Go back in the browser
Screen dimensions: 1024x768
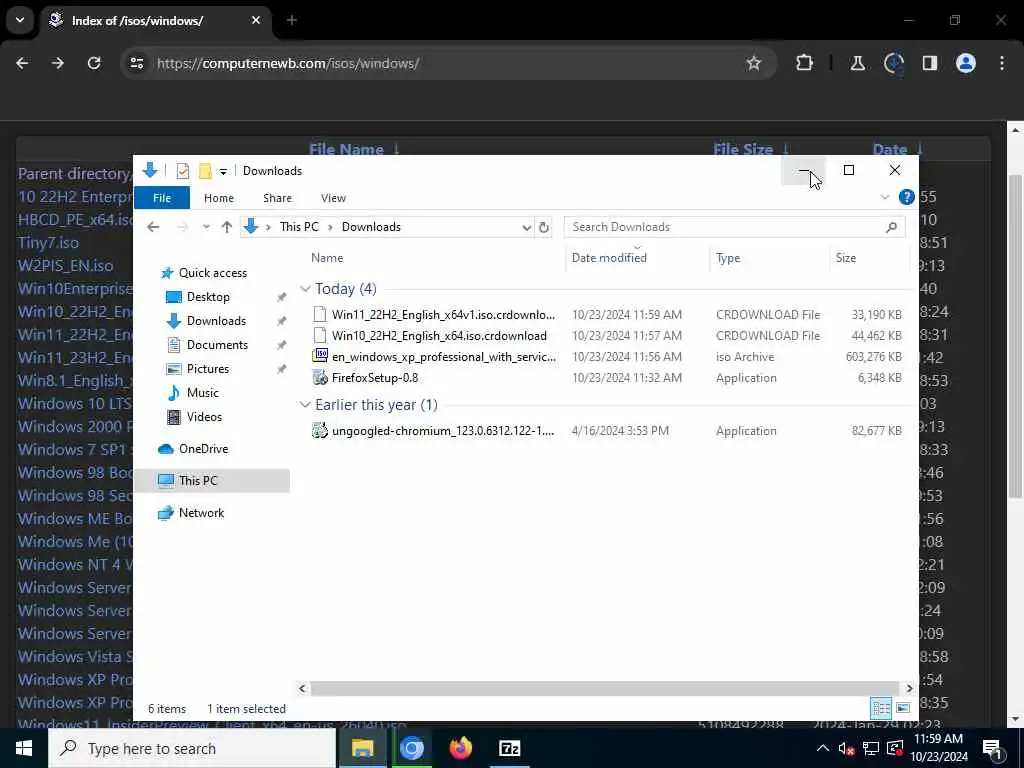[x=22, y=63]
